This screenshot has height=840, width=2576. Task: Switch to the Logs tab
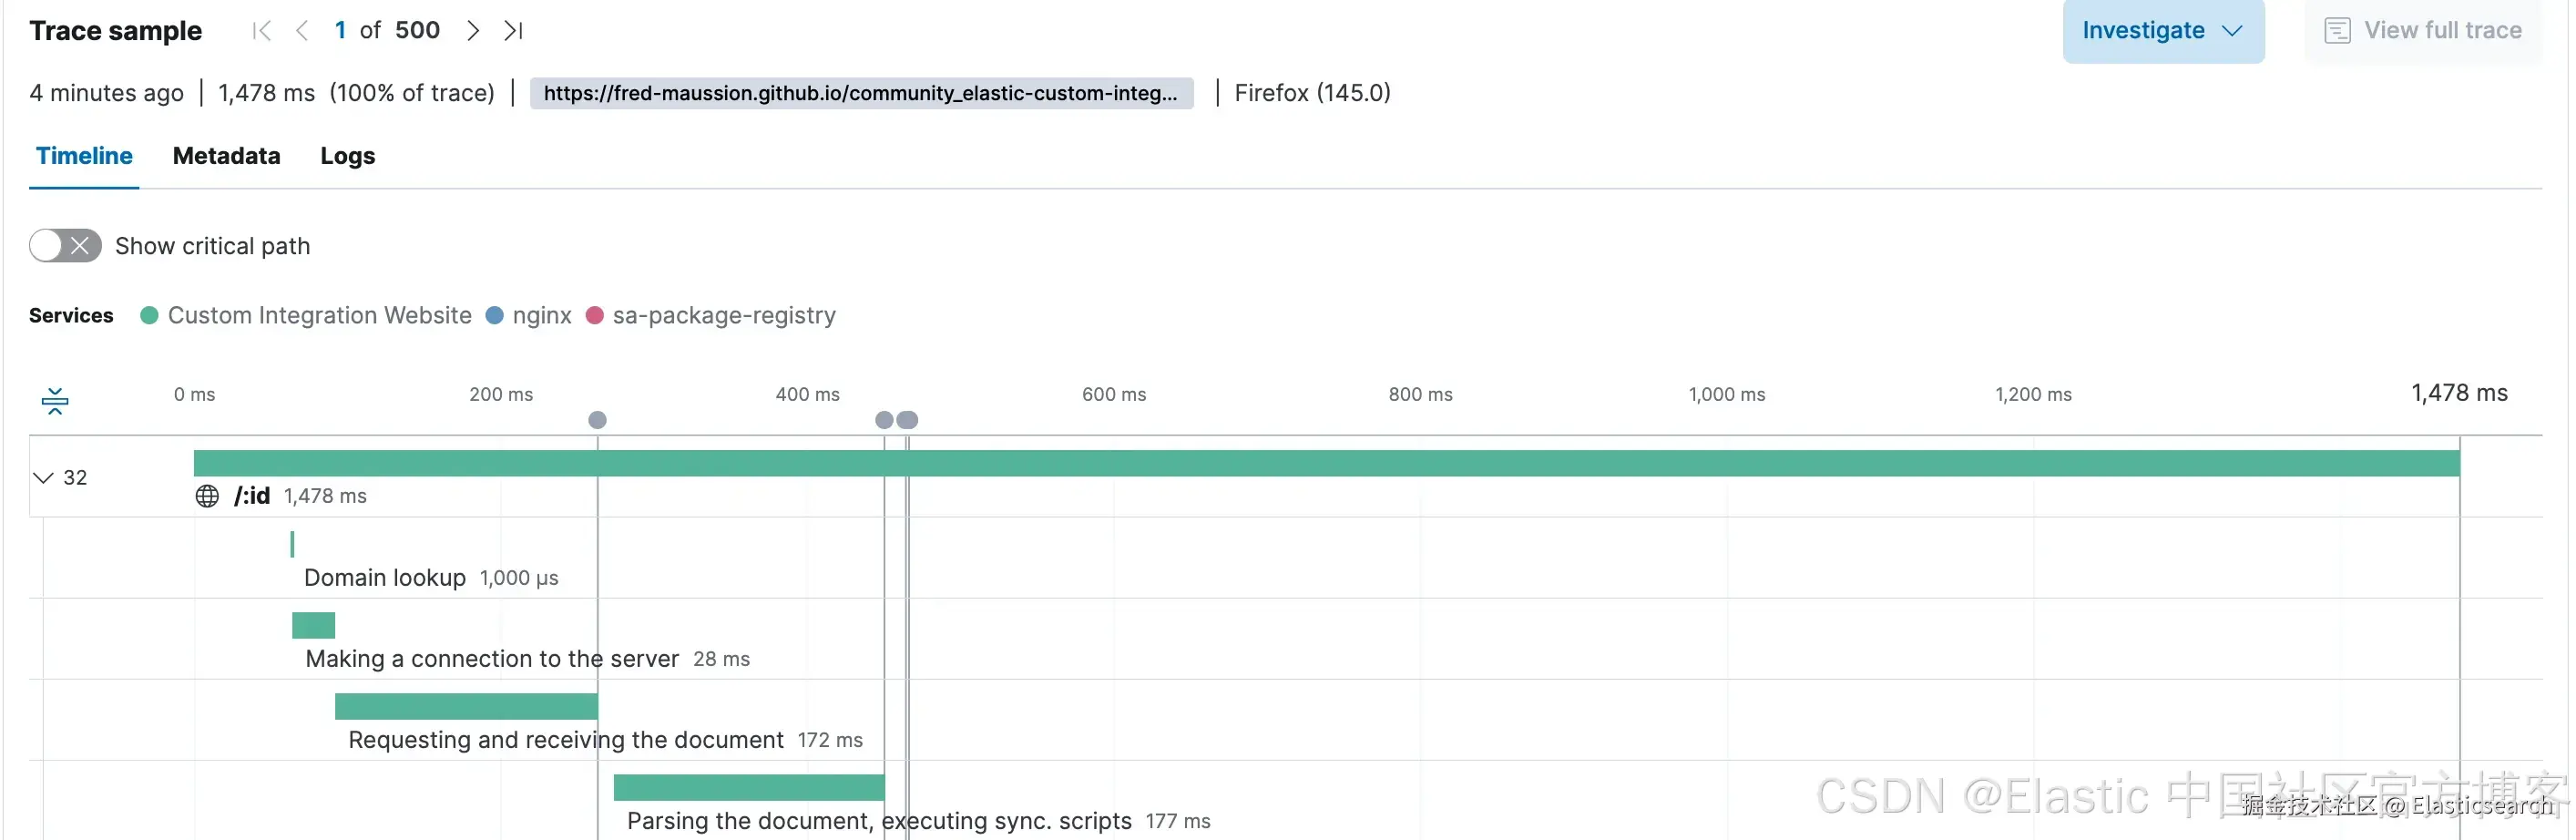tap(347, 156)
